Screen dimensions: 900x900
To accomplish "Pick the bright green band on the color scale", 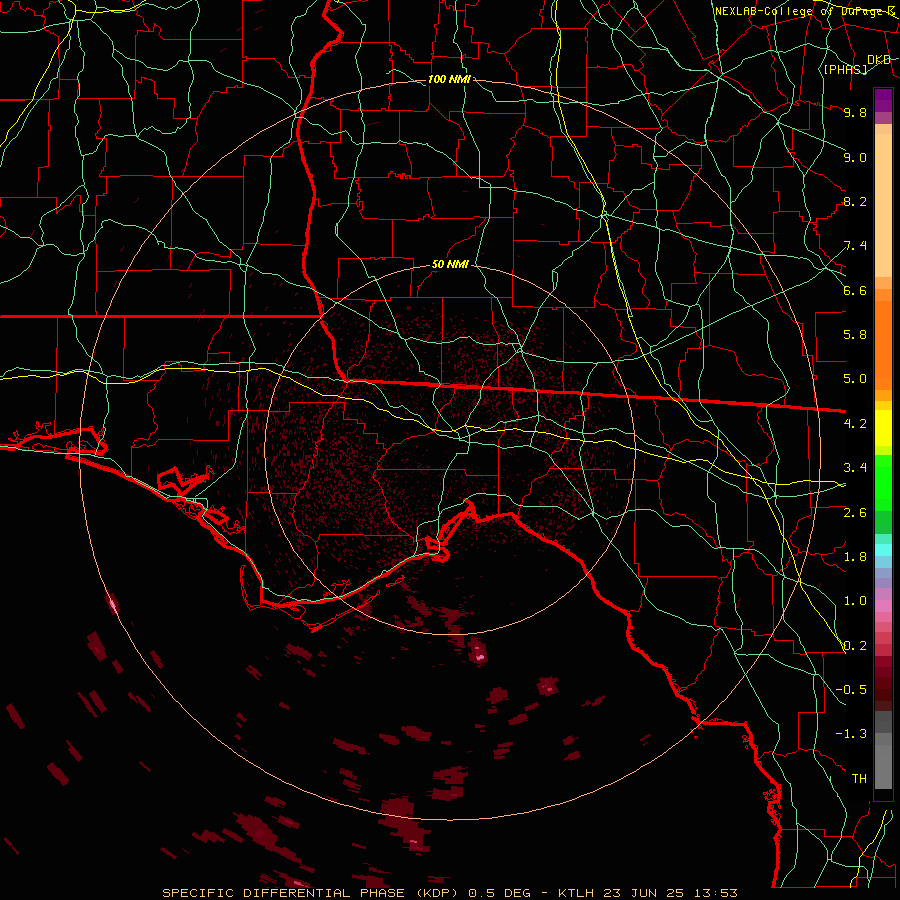I will (883, 482).
